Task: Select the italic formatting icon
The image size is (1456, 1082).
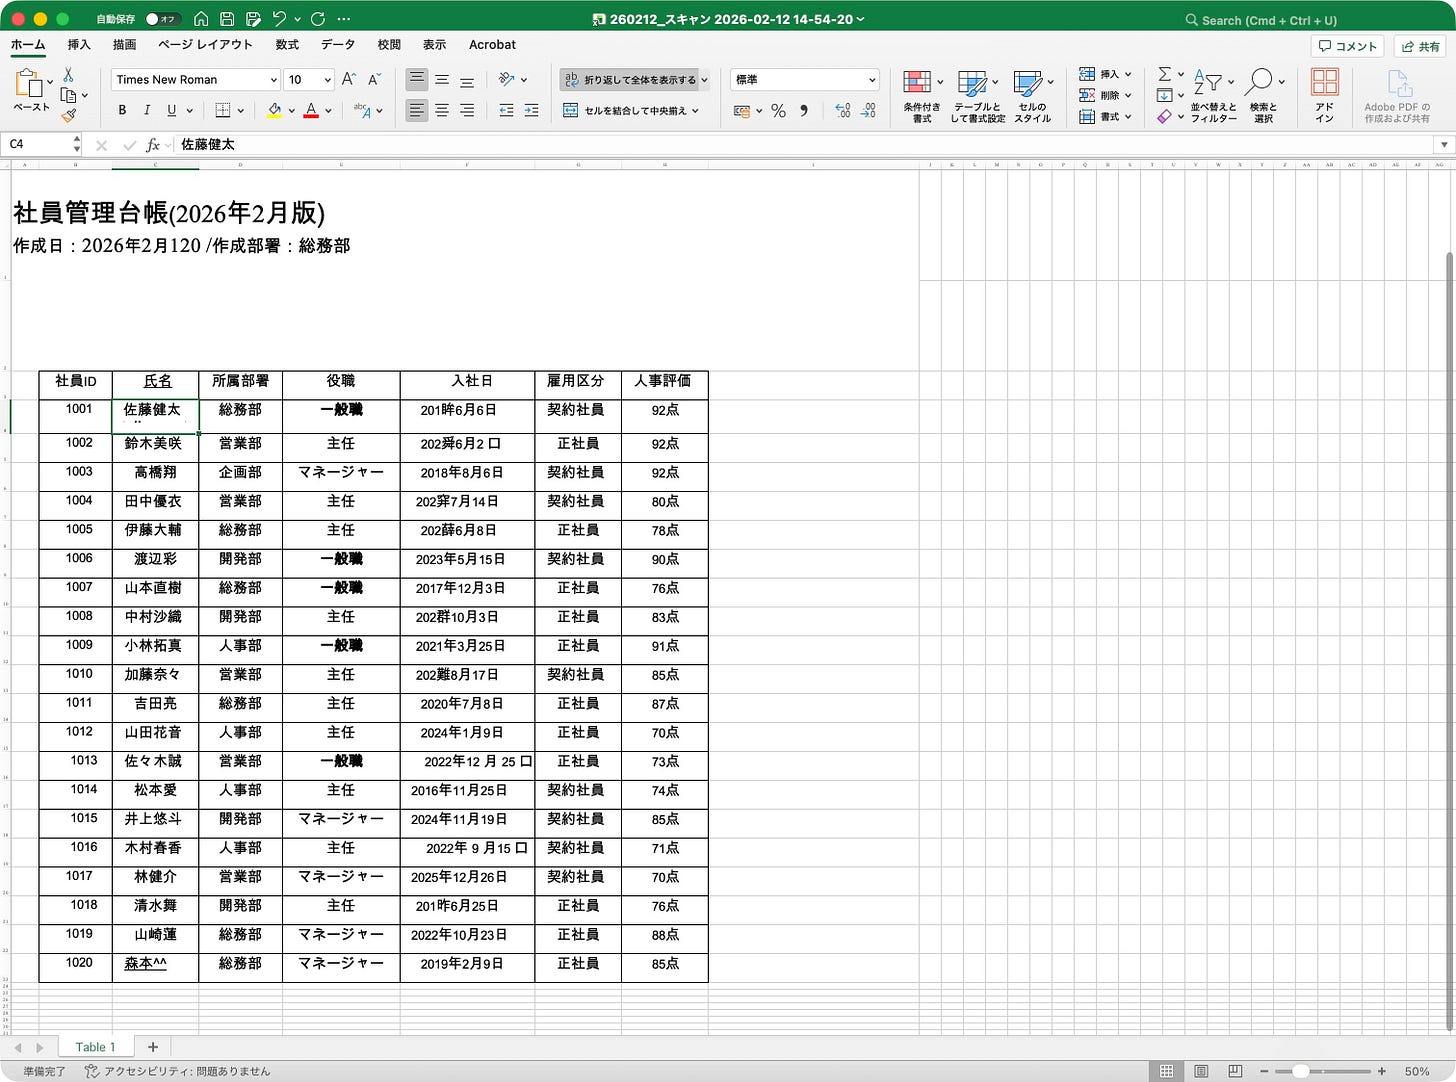Action: 146,110
